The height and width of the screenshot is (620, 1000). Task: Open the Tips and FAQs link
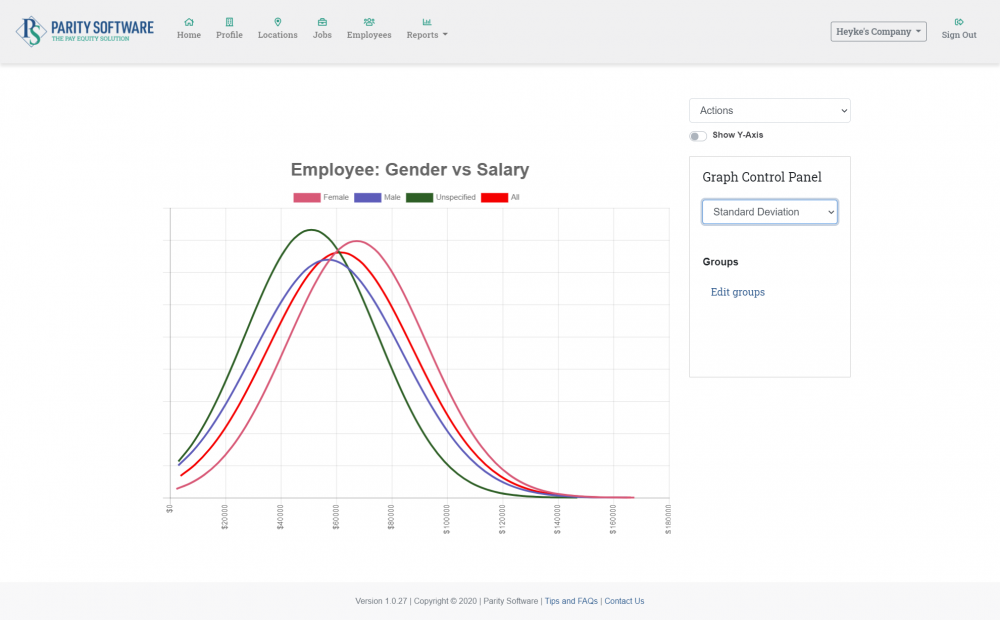coord(571,601)
